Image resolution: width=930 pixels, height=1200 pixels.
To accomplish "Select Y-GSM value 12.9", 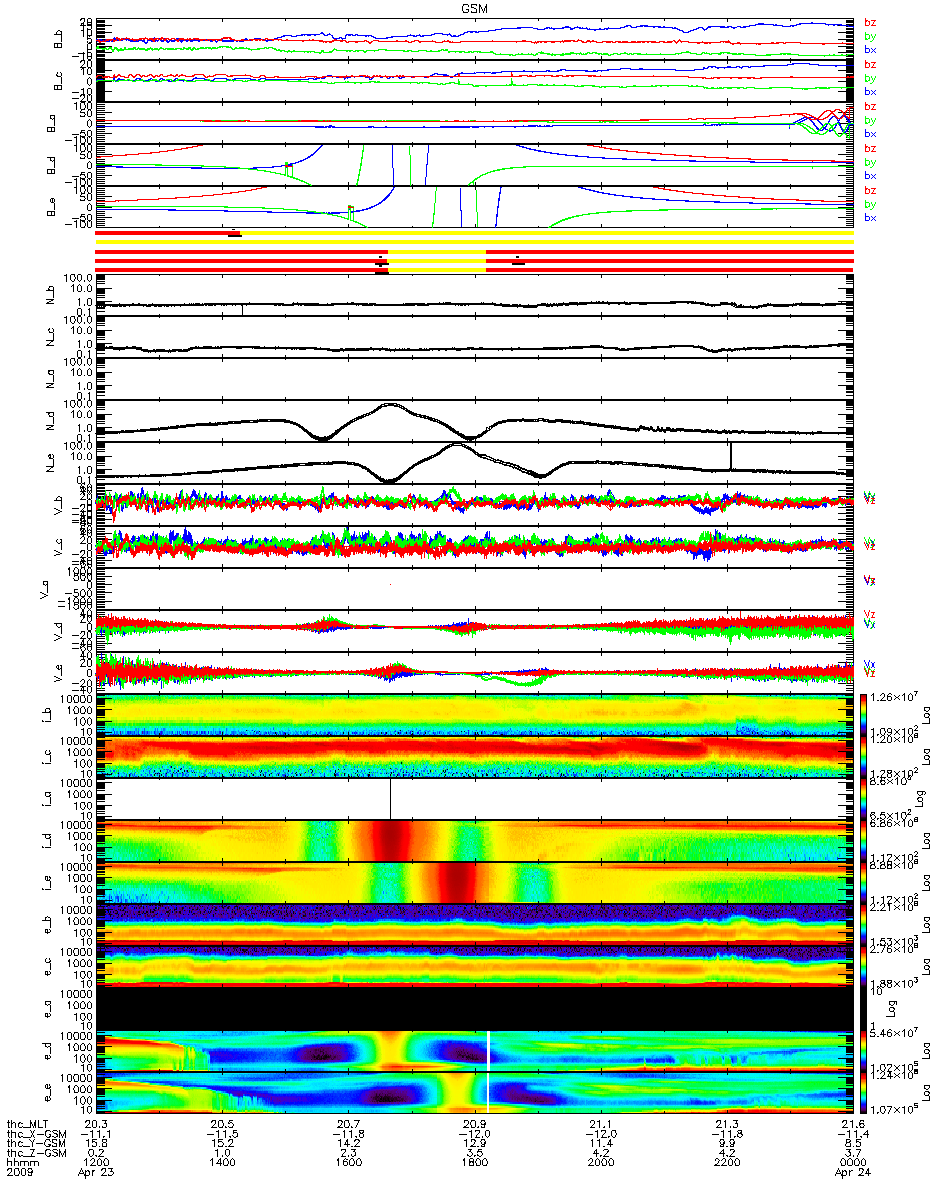I will pos(474,1143).
